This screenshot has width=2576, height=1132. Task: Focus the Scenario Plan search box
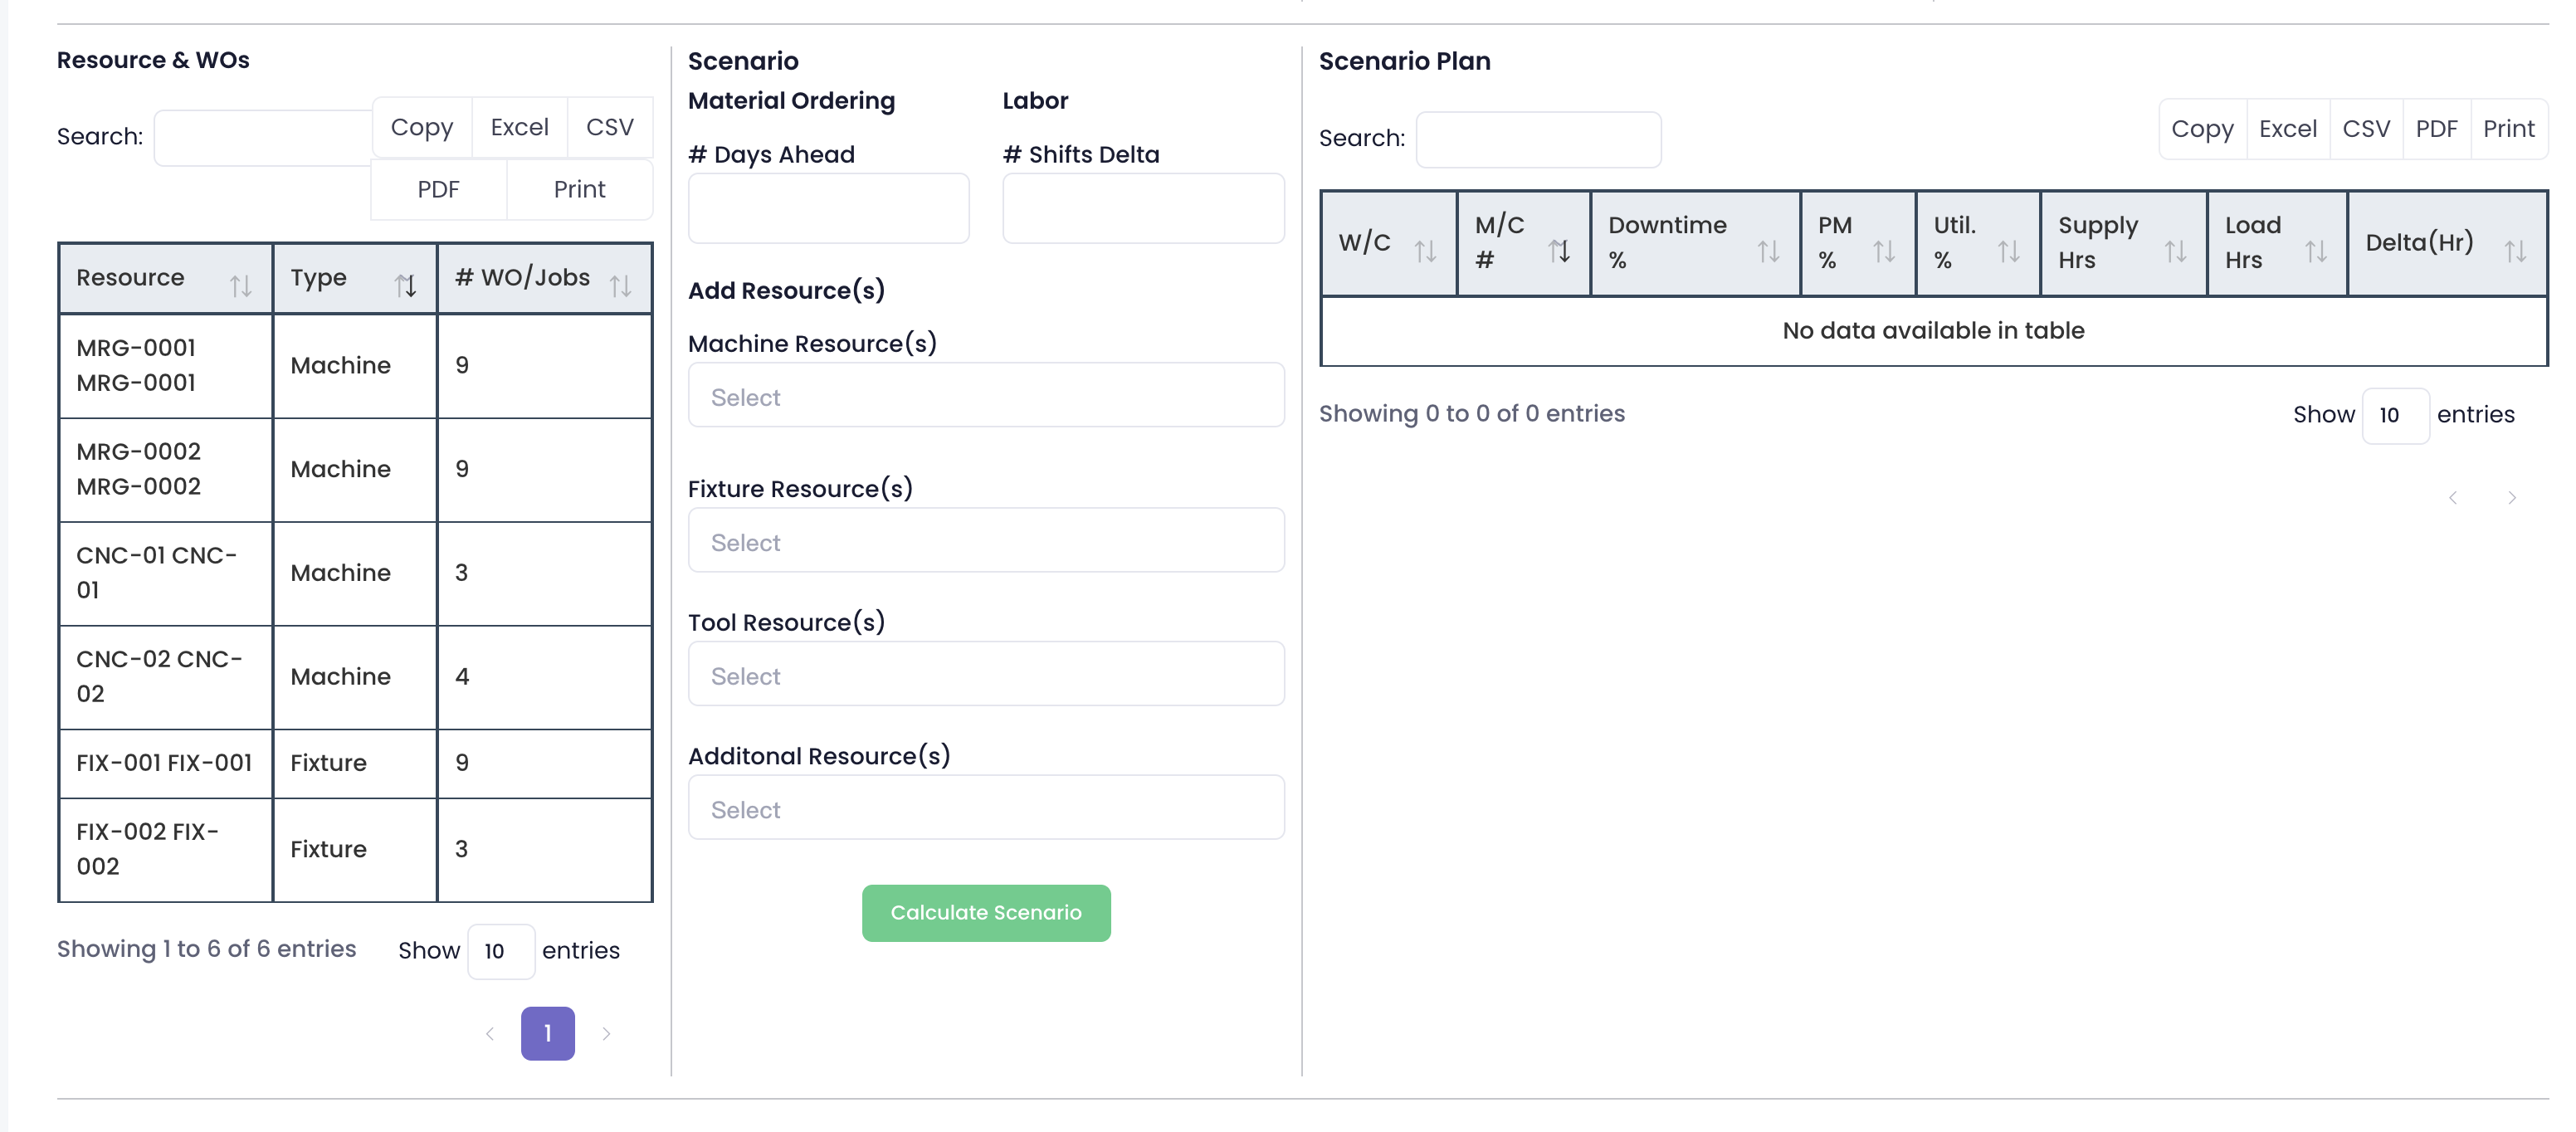[x=1538, y=140]
